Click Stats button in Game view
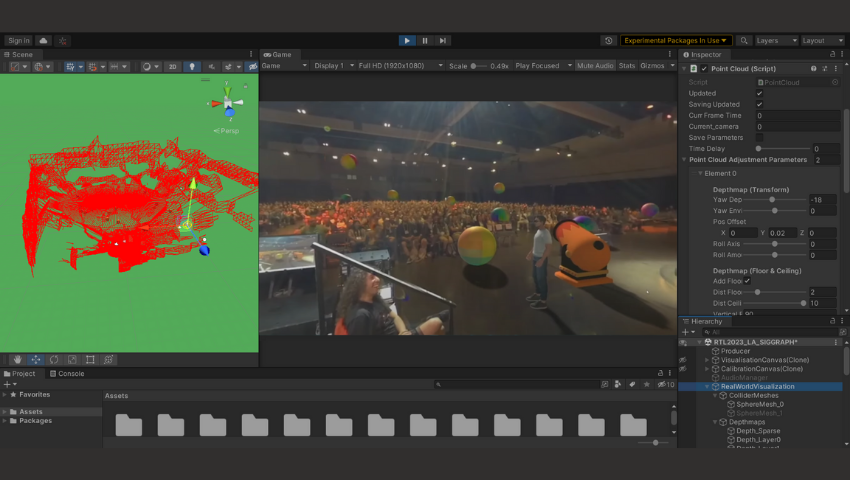The height and width of the screenshot is (480, 850). coord(627,66)
